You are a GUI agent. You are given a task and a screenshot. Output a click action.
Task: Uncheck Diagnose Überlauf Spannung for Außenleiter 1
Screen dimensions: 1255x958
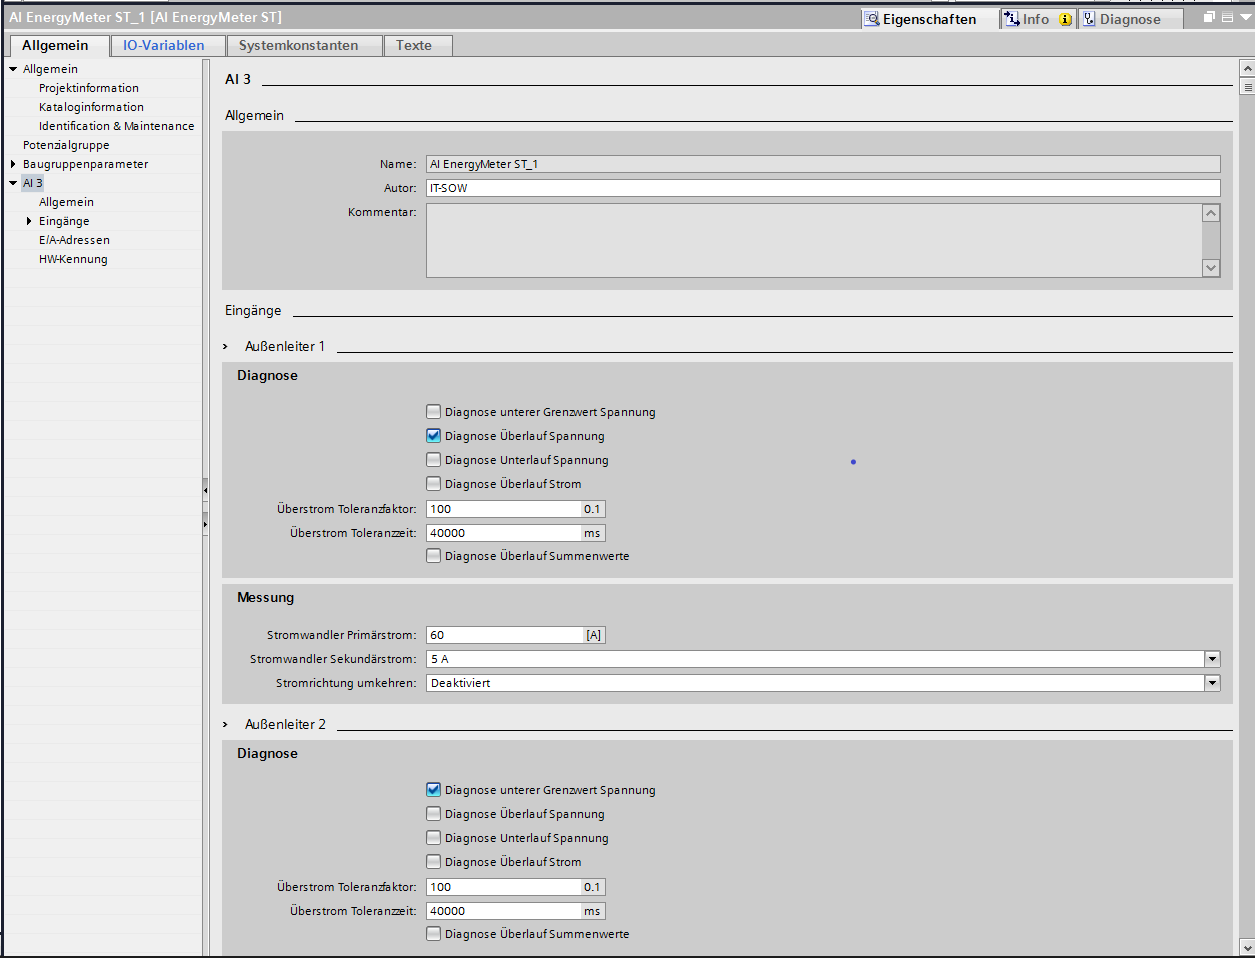pyautogui.click(x=433, y=436)
